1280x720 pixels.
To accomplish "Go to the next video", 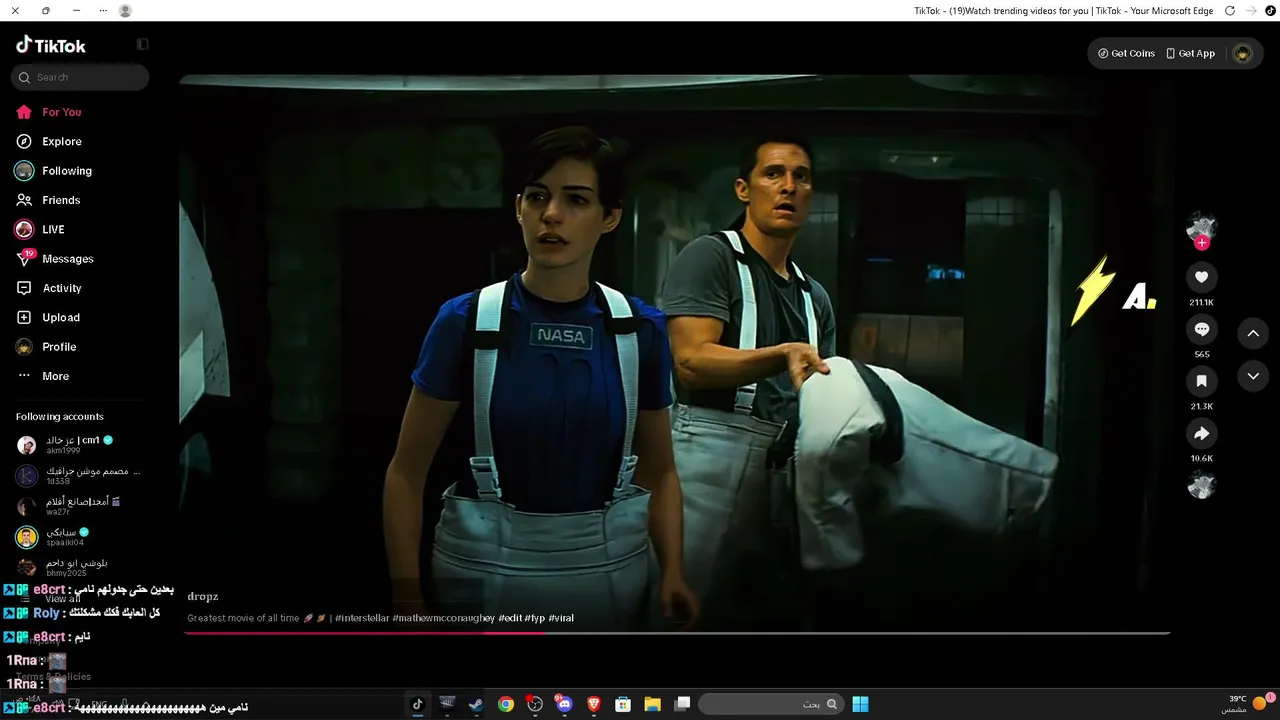I will tap(1253, 376).
